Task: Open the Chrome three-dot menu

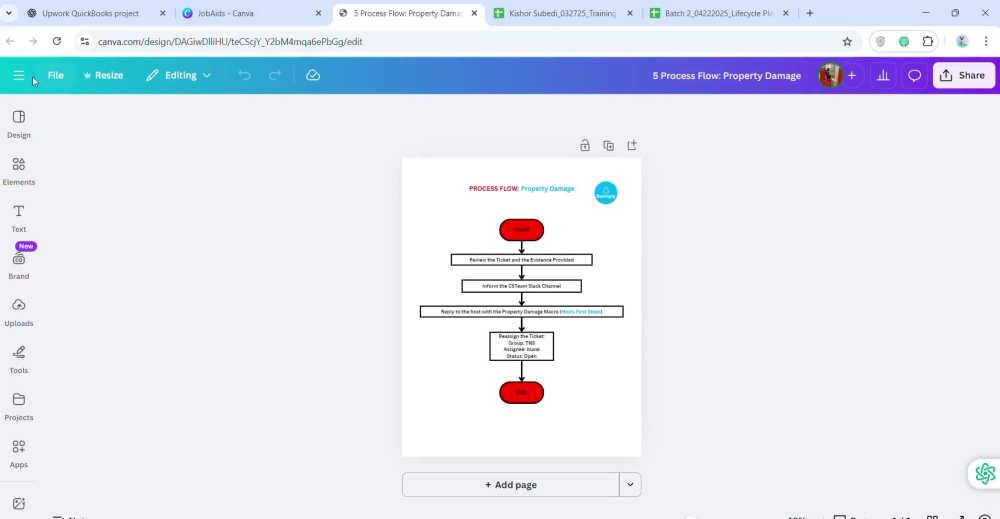Action: [x=986, y=41]
